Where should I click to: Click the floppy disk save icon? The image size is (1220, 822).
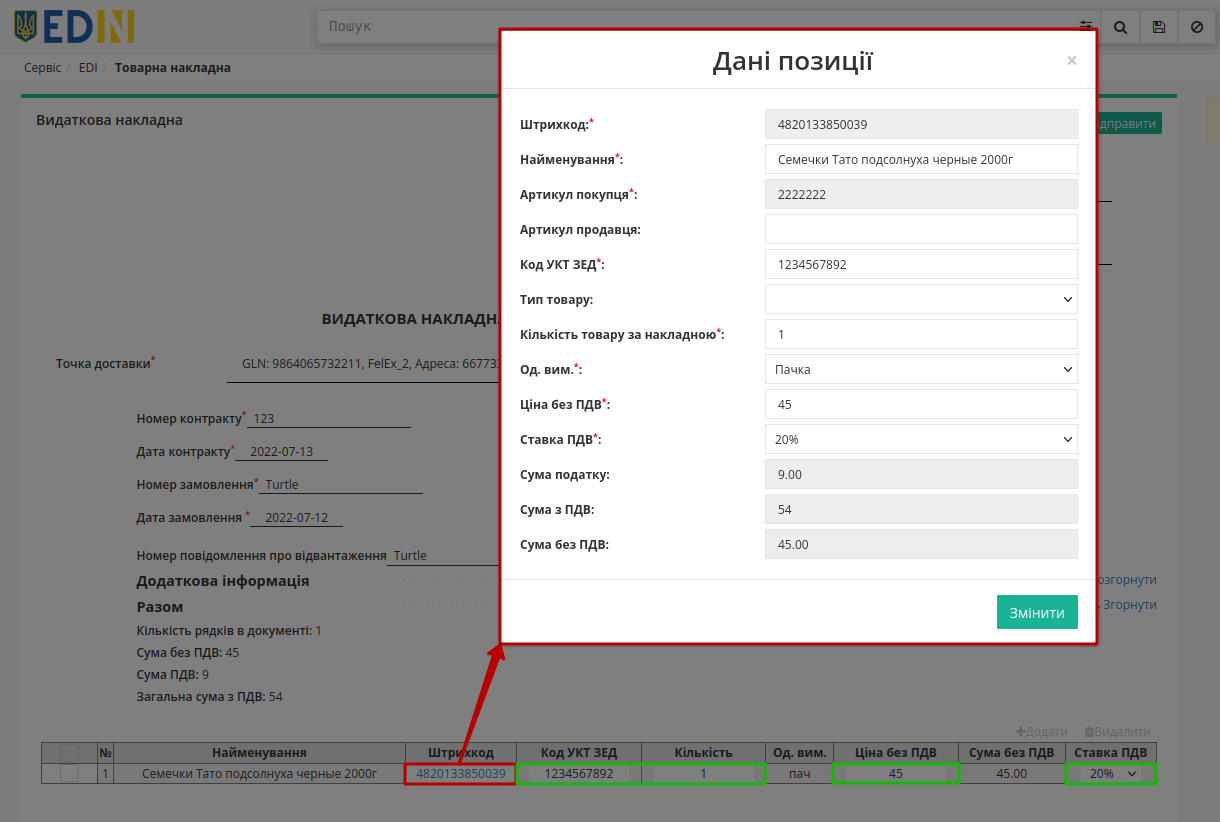[x=1159, y=27]
